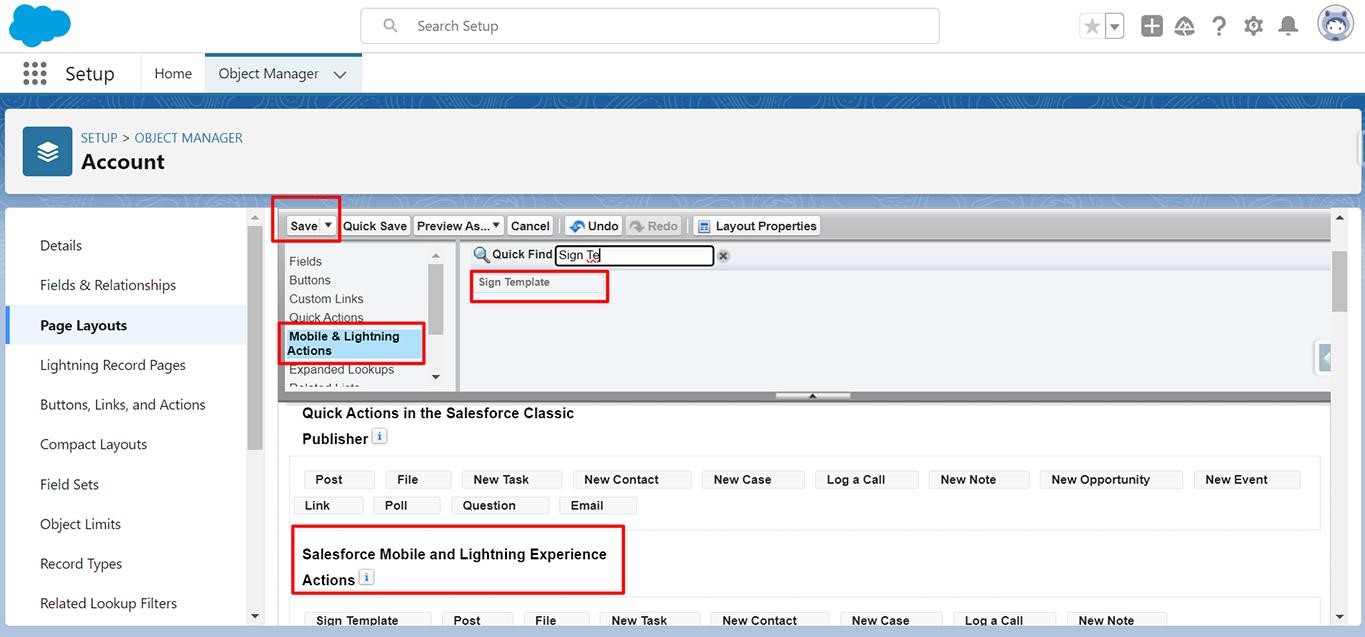Image resolution: width=1365 pixels, height=637 pixels.
Task: Click the Link action in Classic Publisher
Action: (x=328, y=506)
